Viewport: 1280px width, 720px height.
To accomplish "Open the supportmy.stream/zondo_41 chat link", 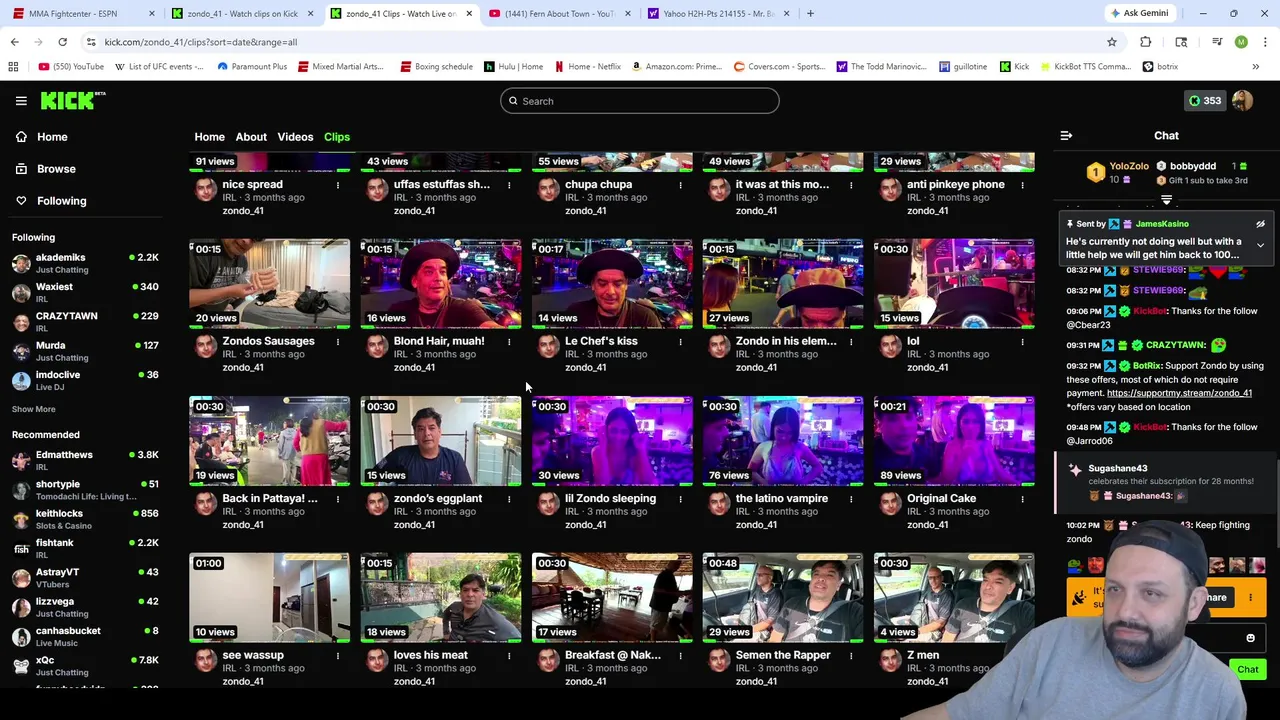I will (1179, 393).
